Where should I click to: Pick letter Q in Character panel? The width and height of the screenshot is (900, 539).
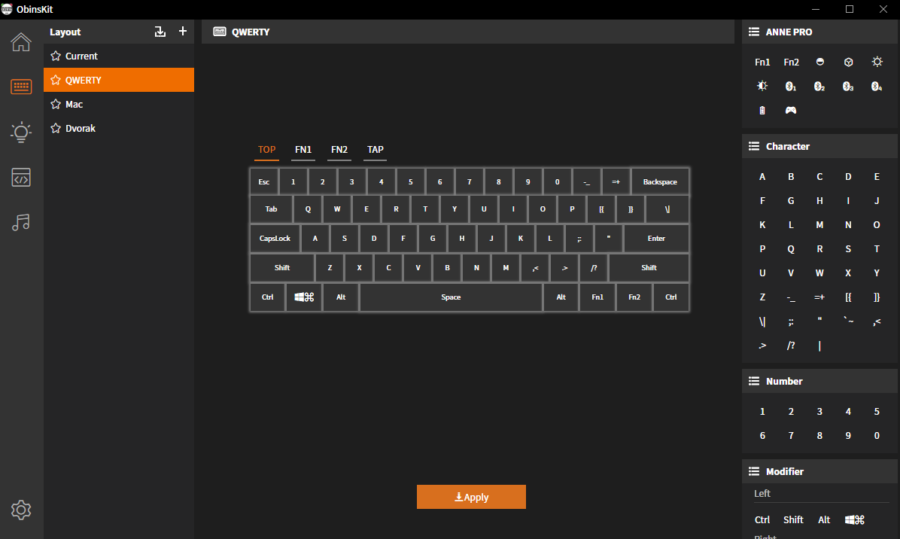pyautogui.click(x=791, y=249)
